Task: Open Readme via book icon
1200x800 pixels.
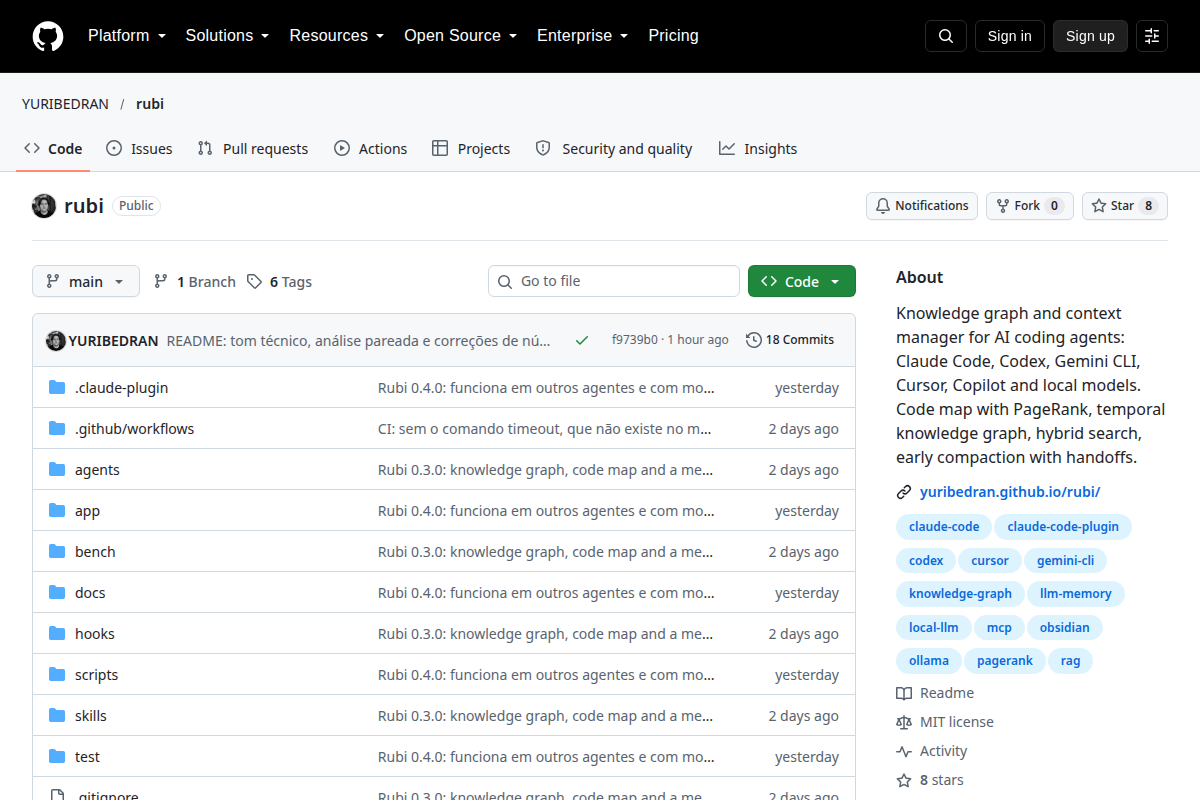Action: 904,693
